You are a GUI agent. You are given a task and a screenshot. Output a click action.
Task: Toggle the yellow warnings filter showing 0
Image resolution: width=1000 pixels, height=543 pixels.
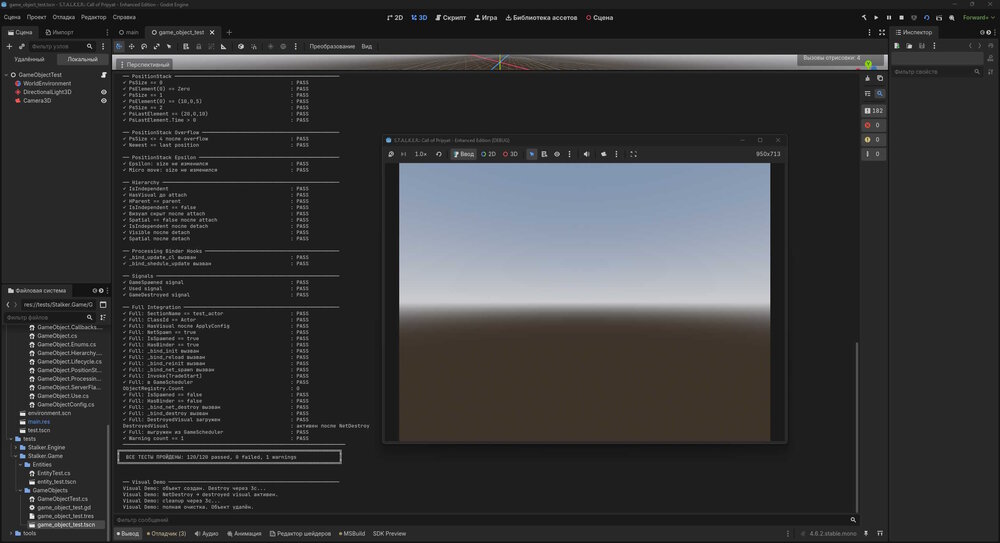click(x=873, y=140)
